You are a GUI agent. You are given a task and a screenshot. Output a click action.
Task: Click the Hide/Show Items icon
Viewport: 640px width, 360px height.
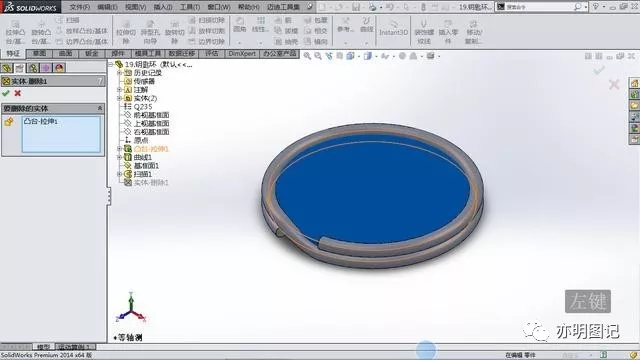[384, 56]
